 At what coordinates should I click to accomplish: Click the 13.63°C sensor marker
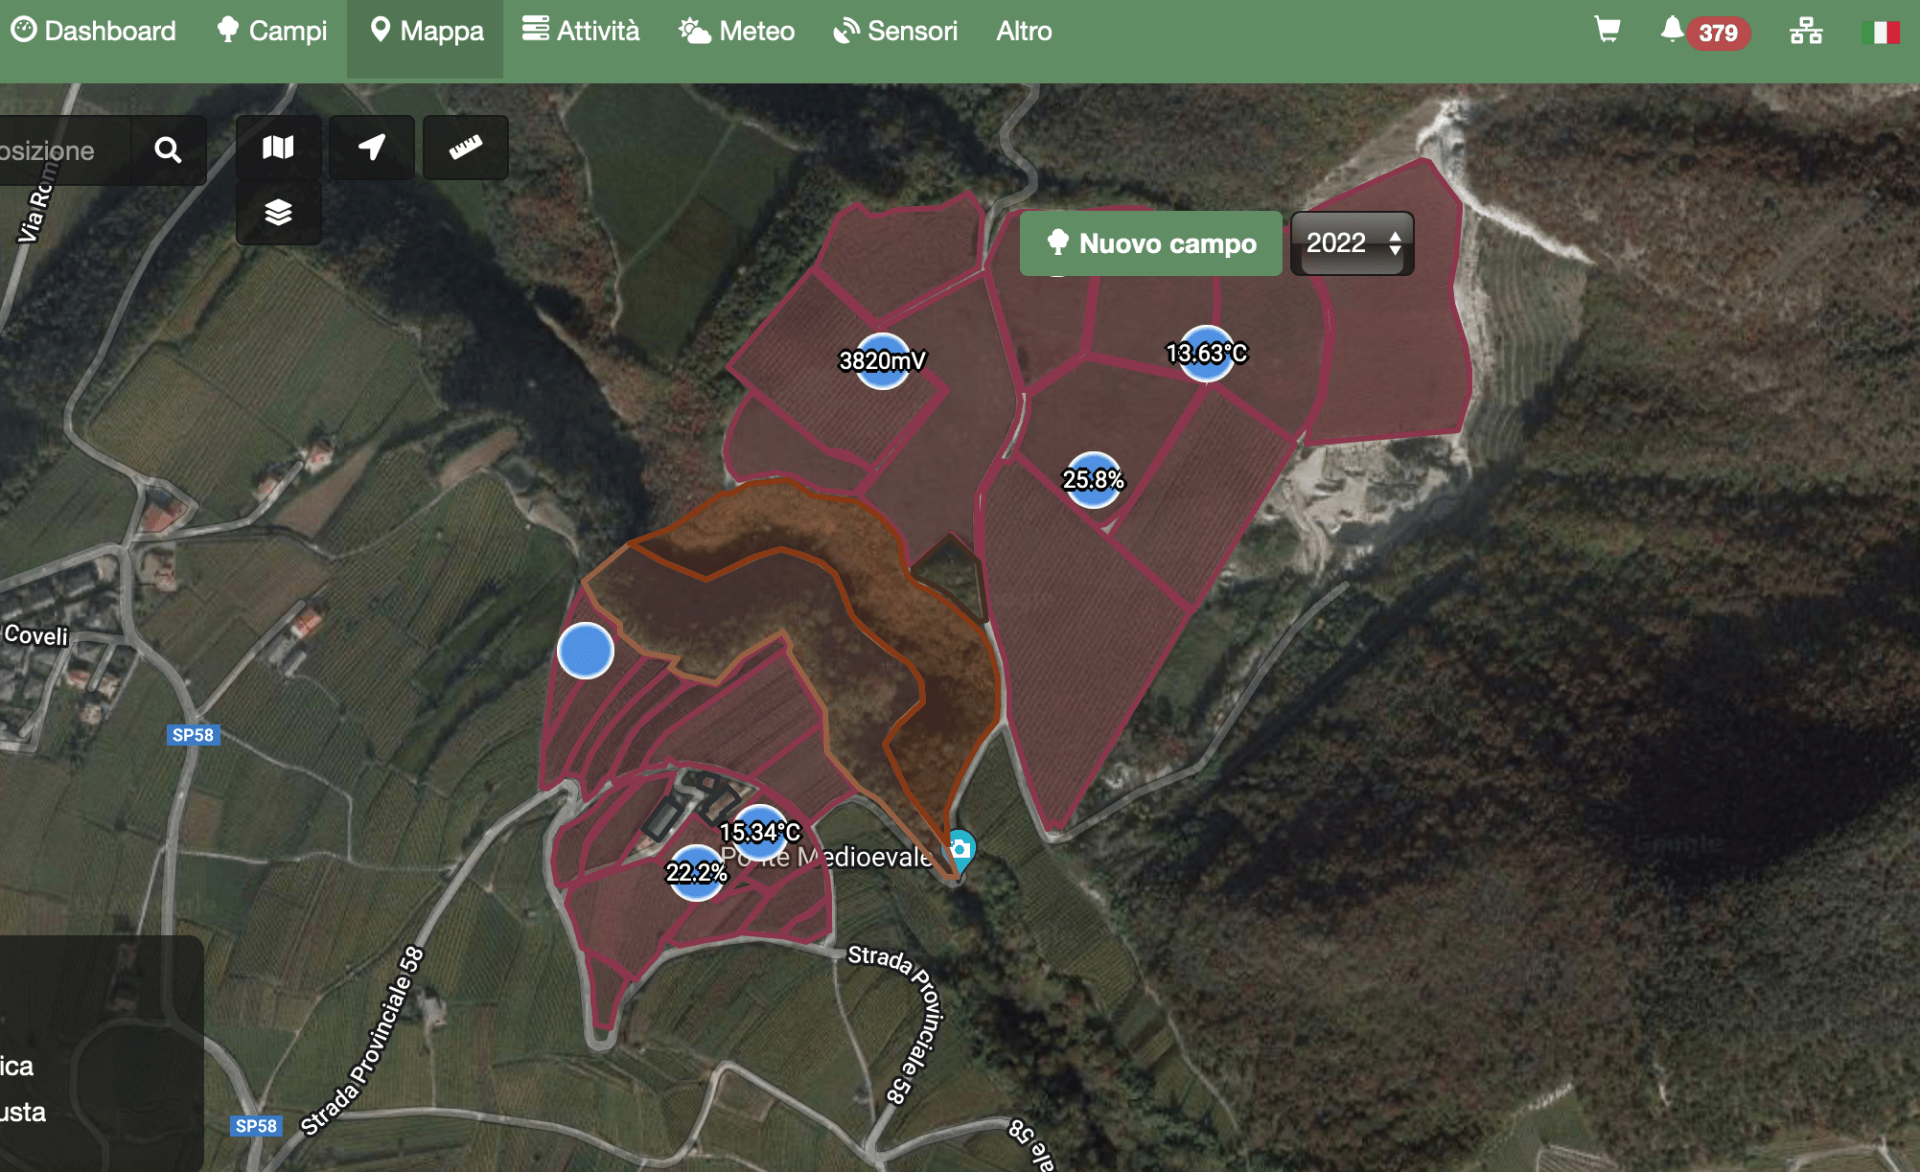click(1206, 353)
